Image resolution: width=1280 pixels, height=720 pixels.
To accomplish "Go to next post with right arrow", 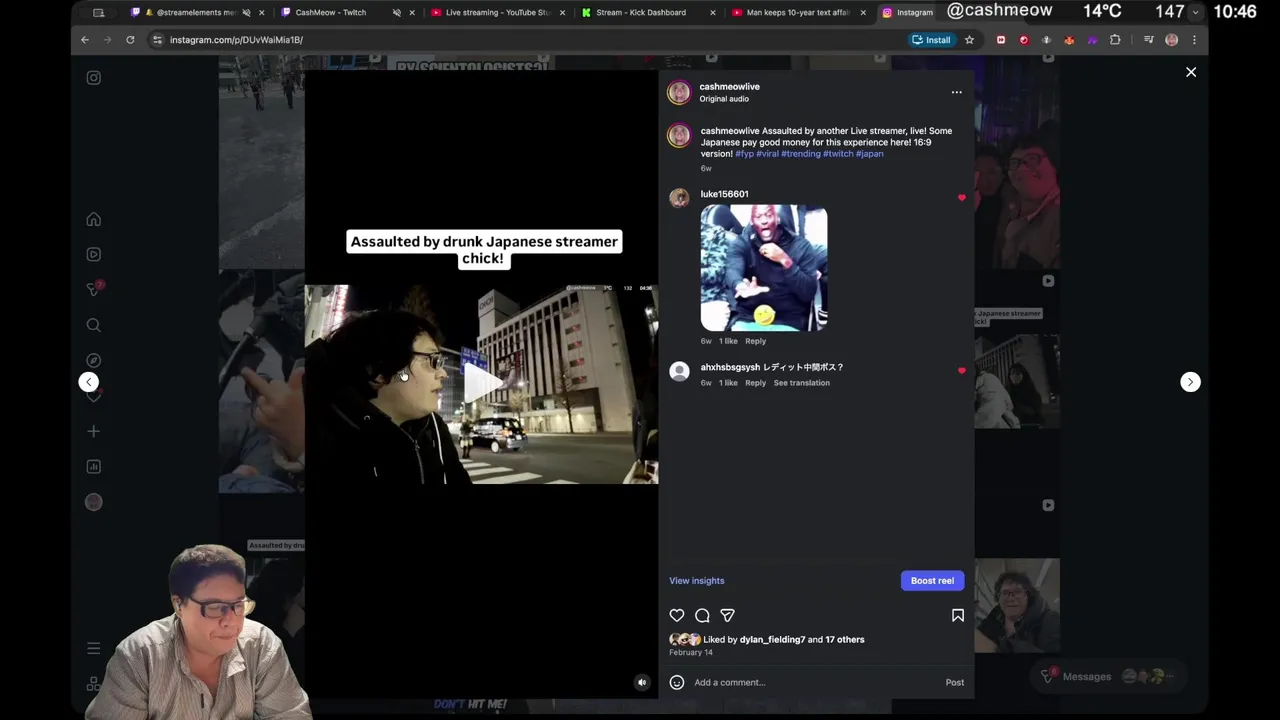I will (x=1190, y=382).
